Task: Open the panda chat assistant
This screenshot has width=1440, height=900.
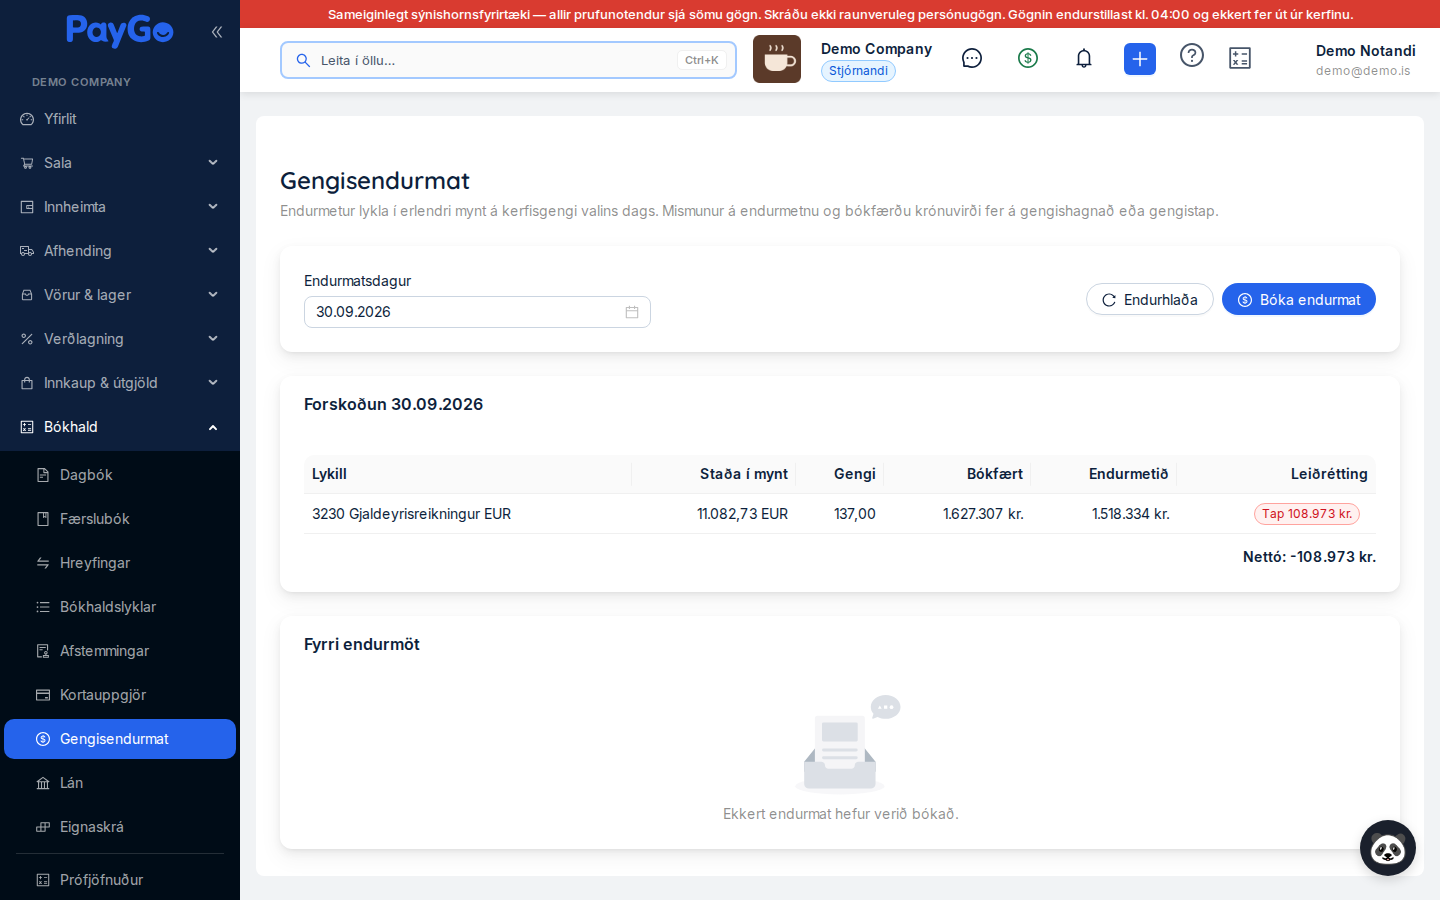Action: [1388, 848]
